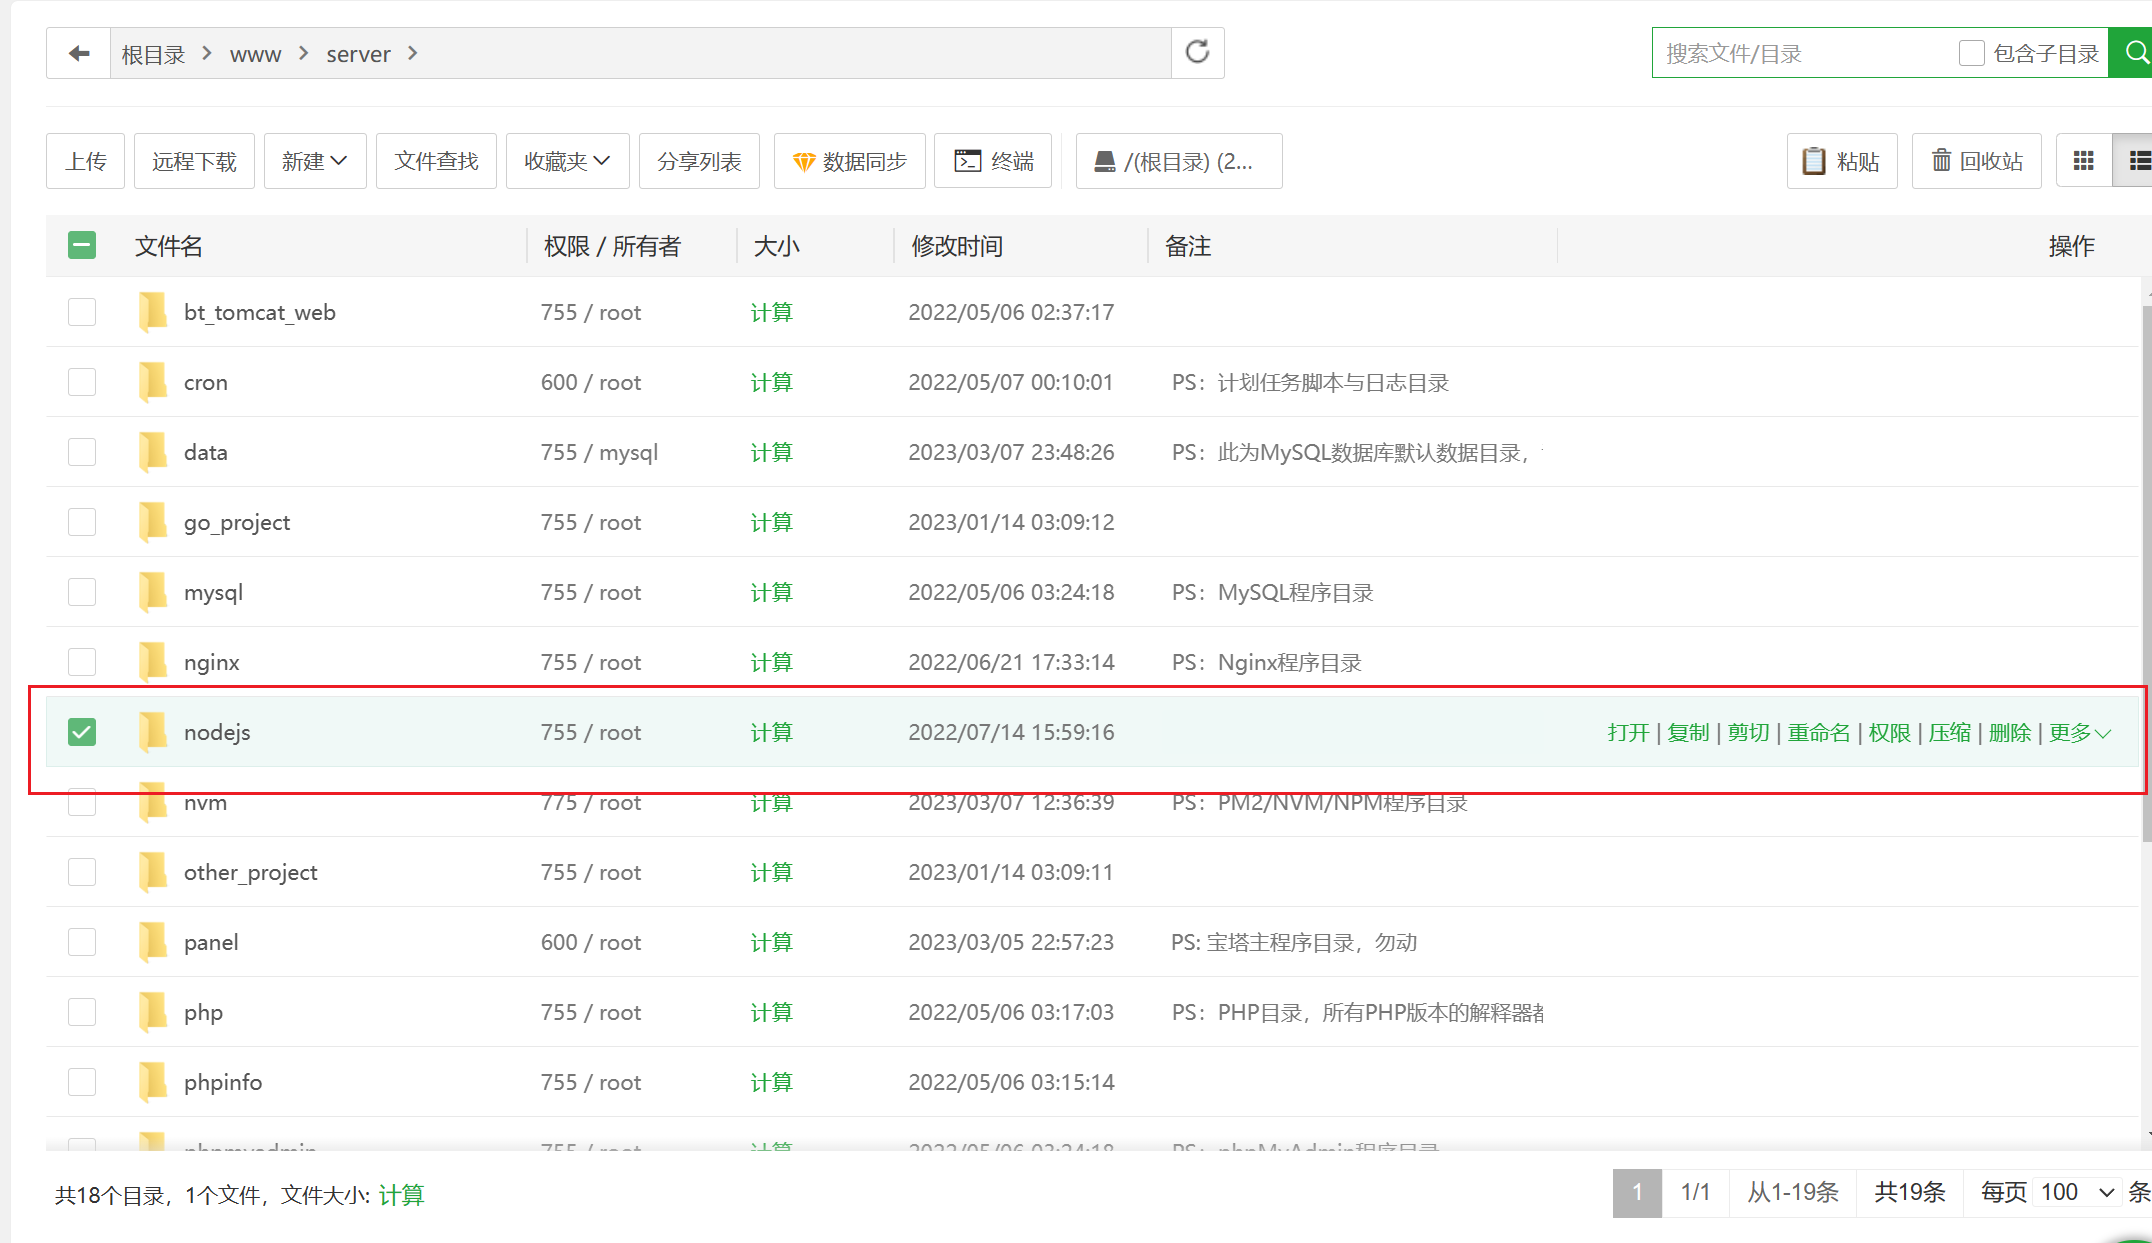Check the 包含子目录 checkbox
This screenshot has width=2152, height=1243.
coord(1971,53)
